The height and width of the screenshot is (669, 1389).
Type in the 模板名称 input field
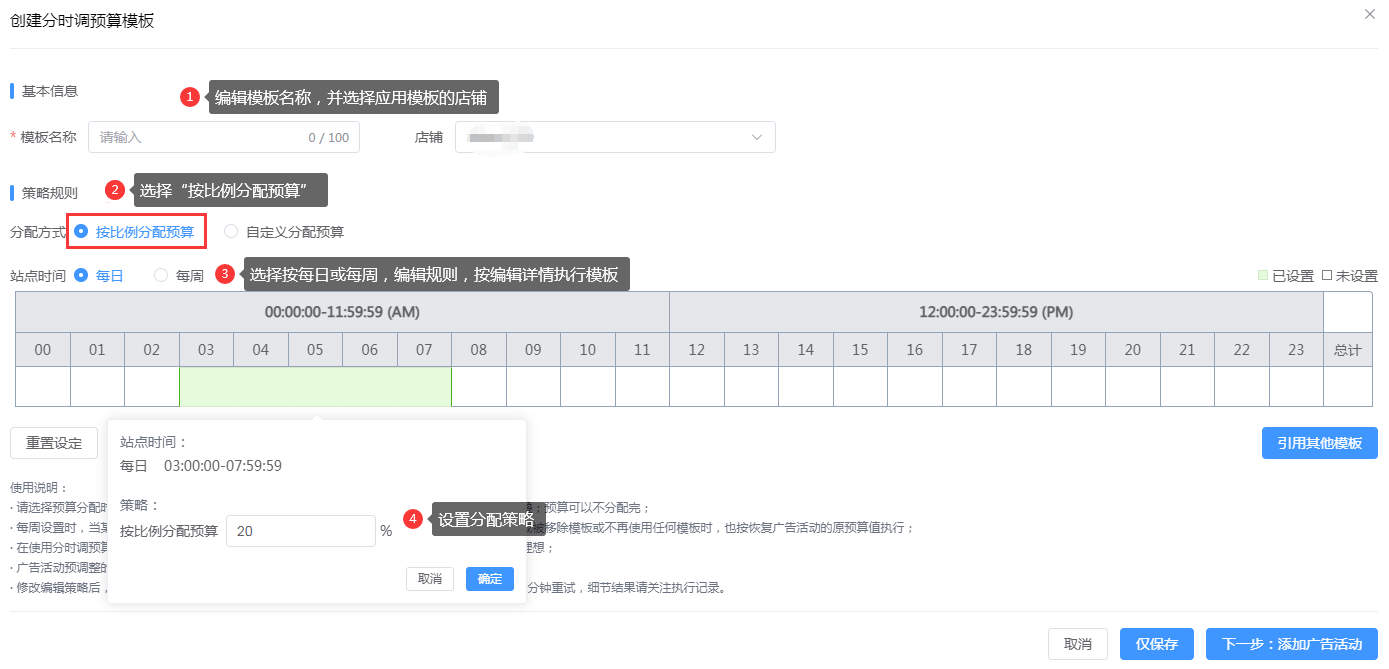[200, 137]
